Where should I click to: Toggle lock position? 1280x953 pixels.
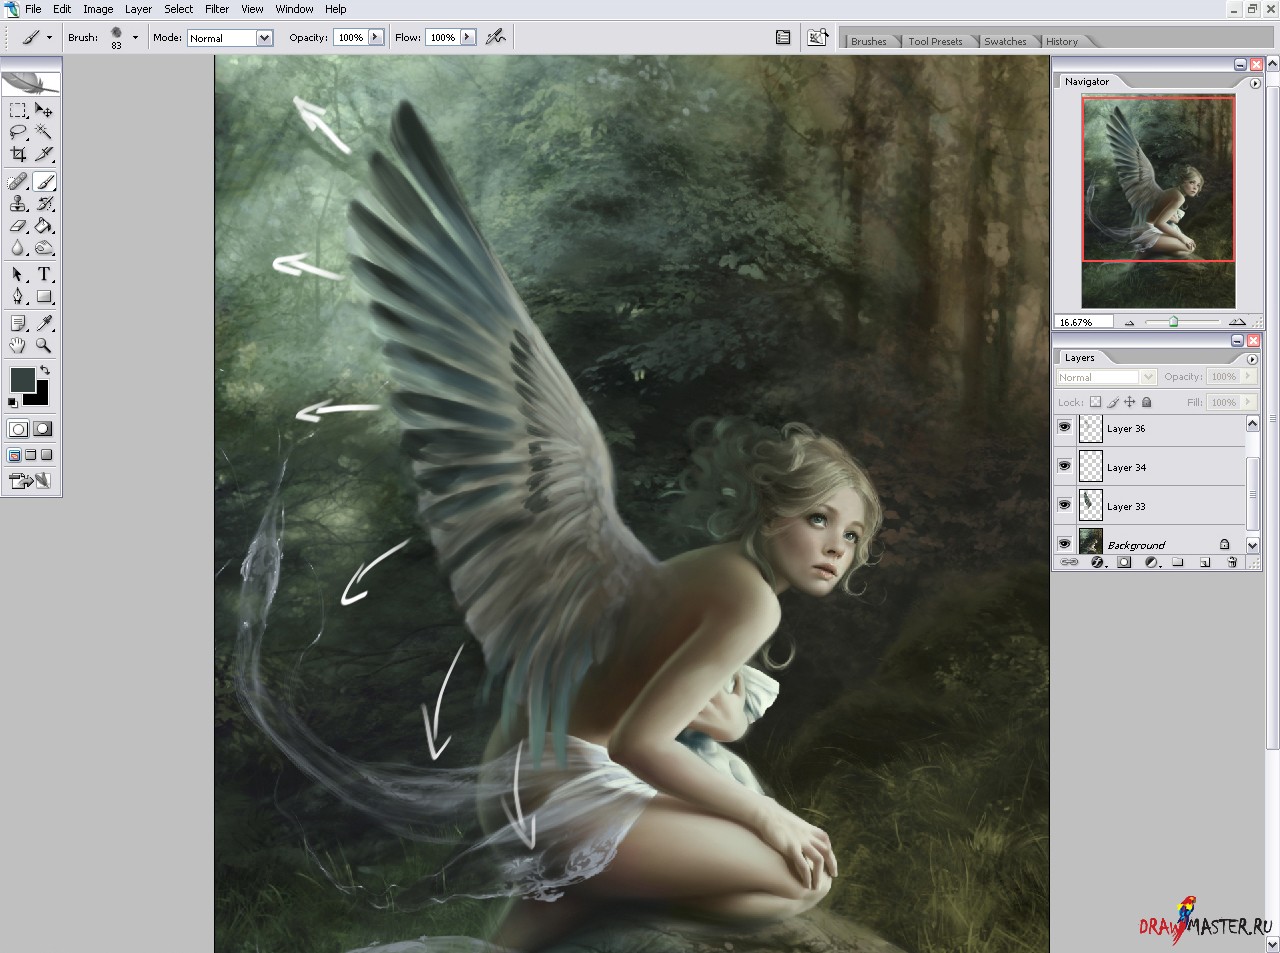coord(1130,402)
